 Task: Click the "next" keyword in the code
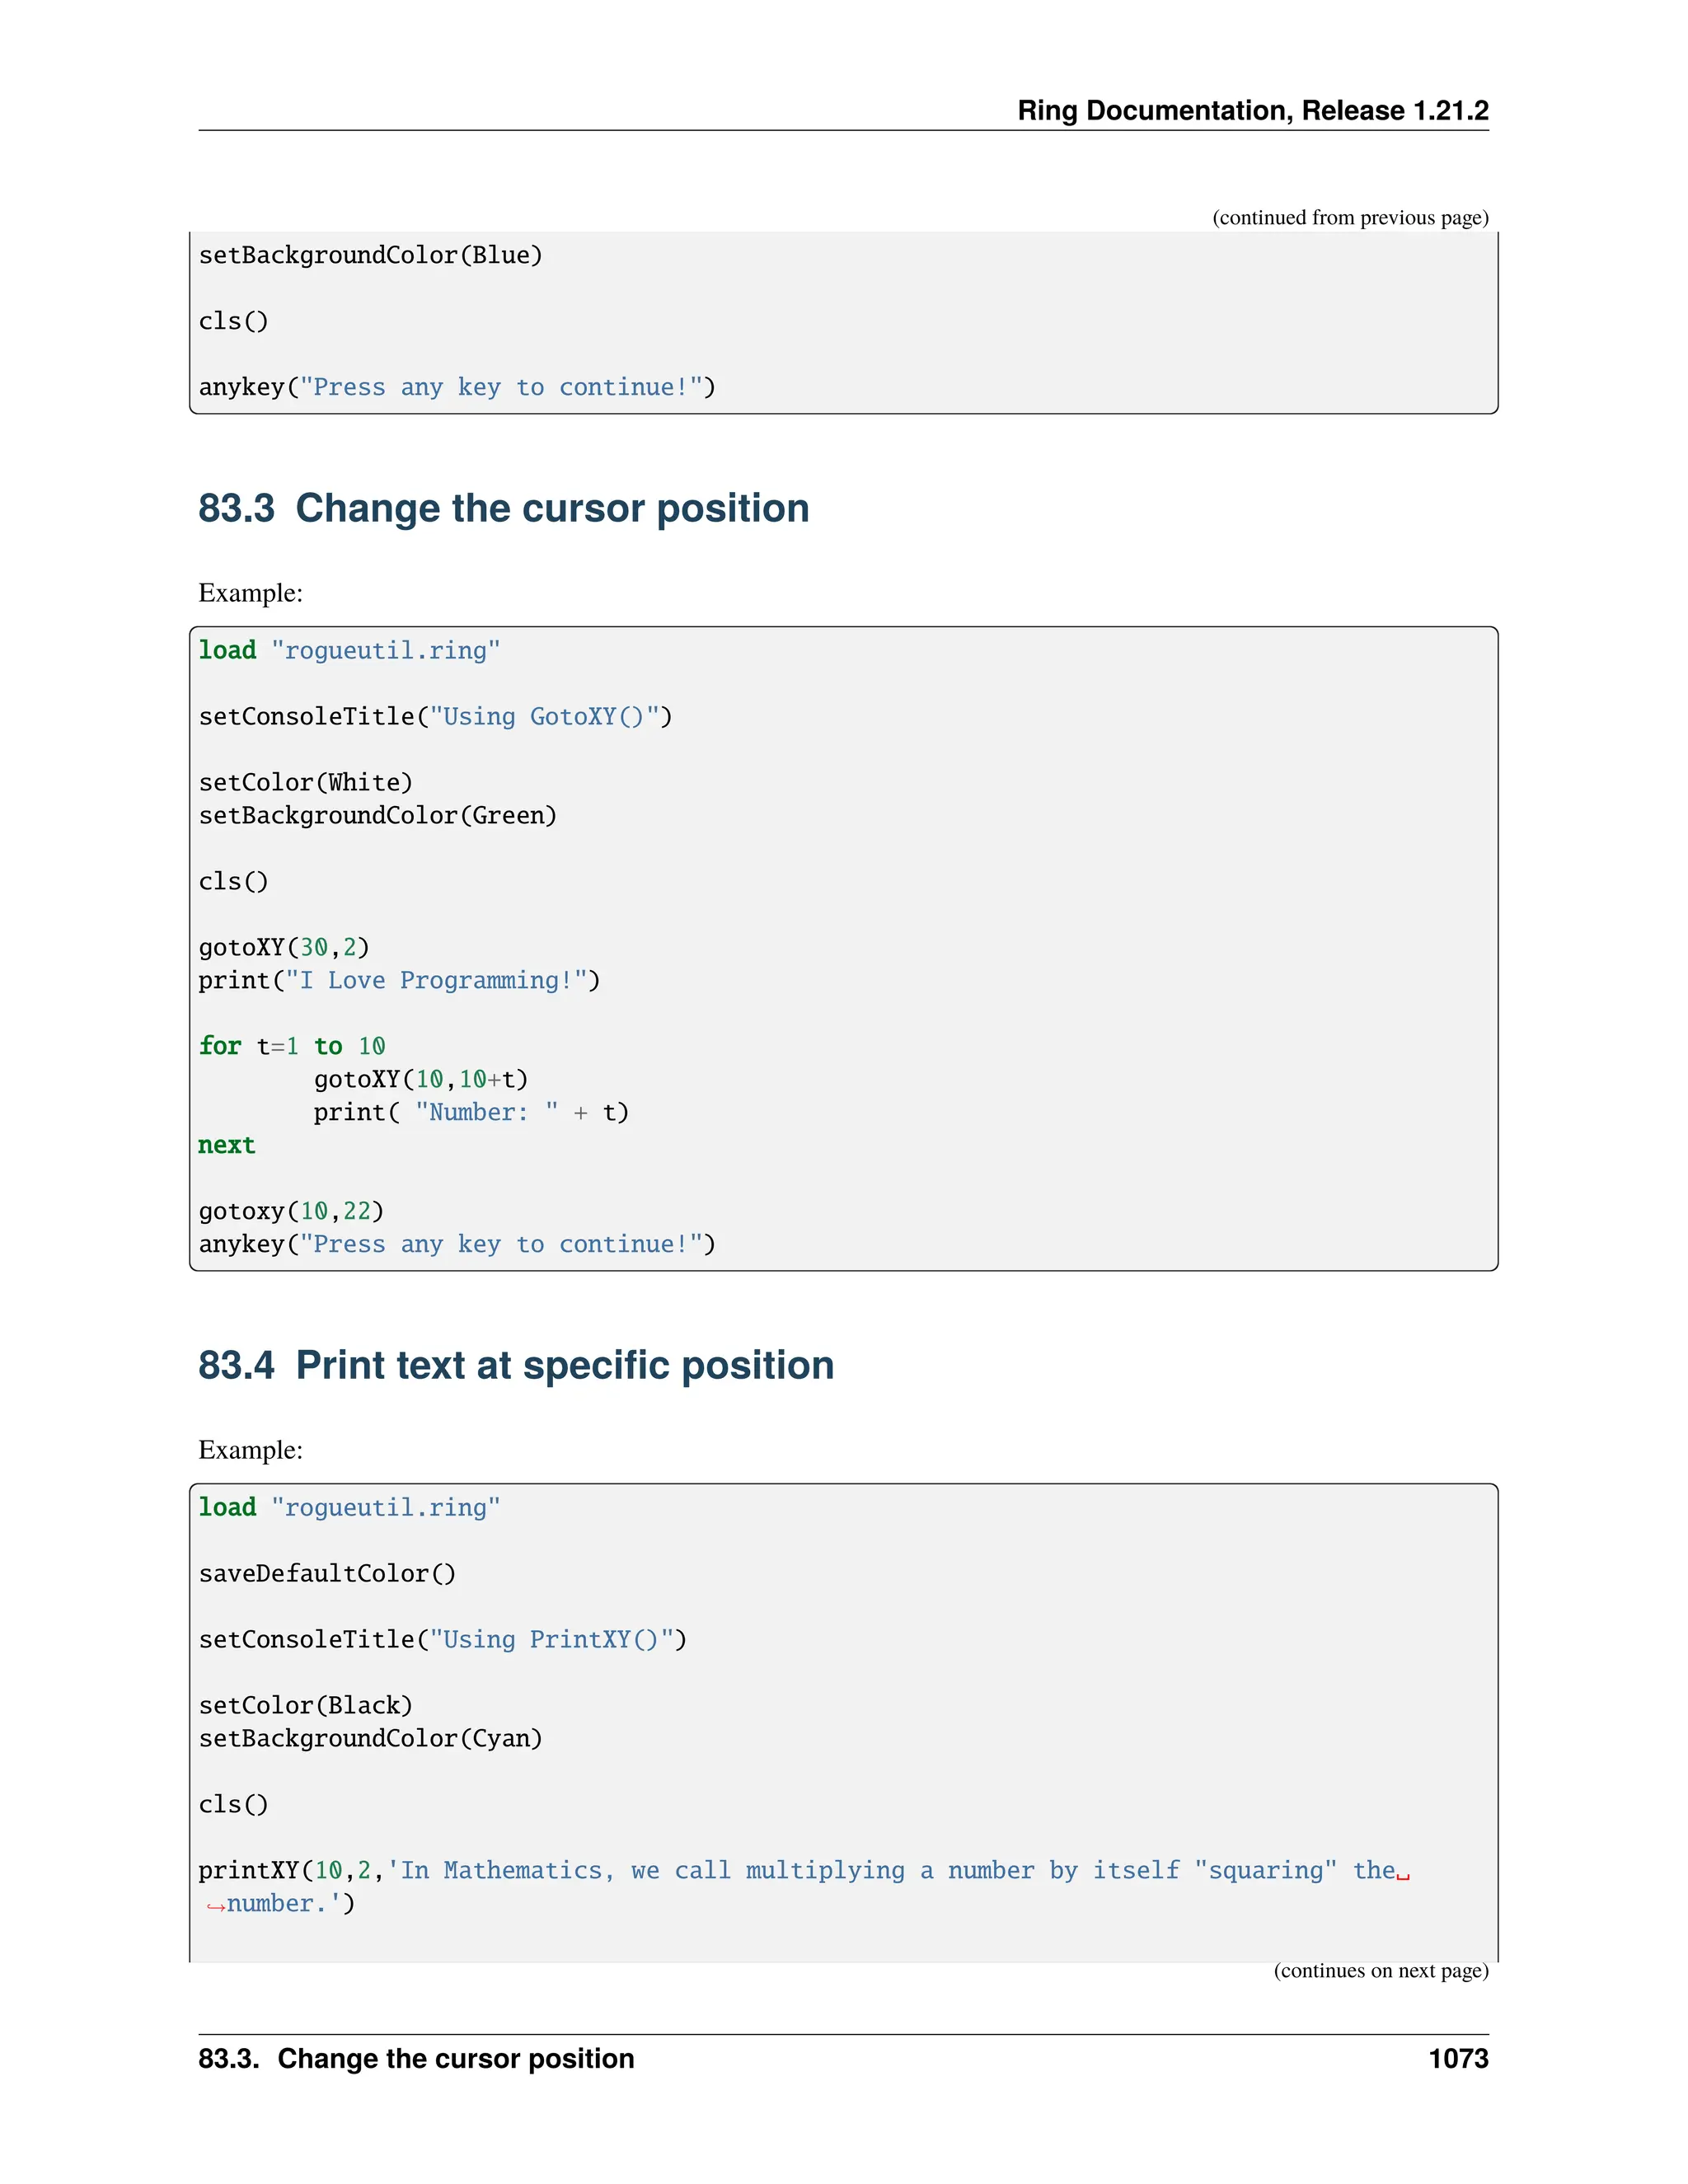click(227, 1145)
